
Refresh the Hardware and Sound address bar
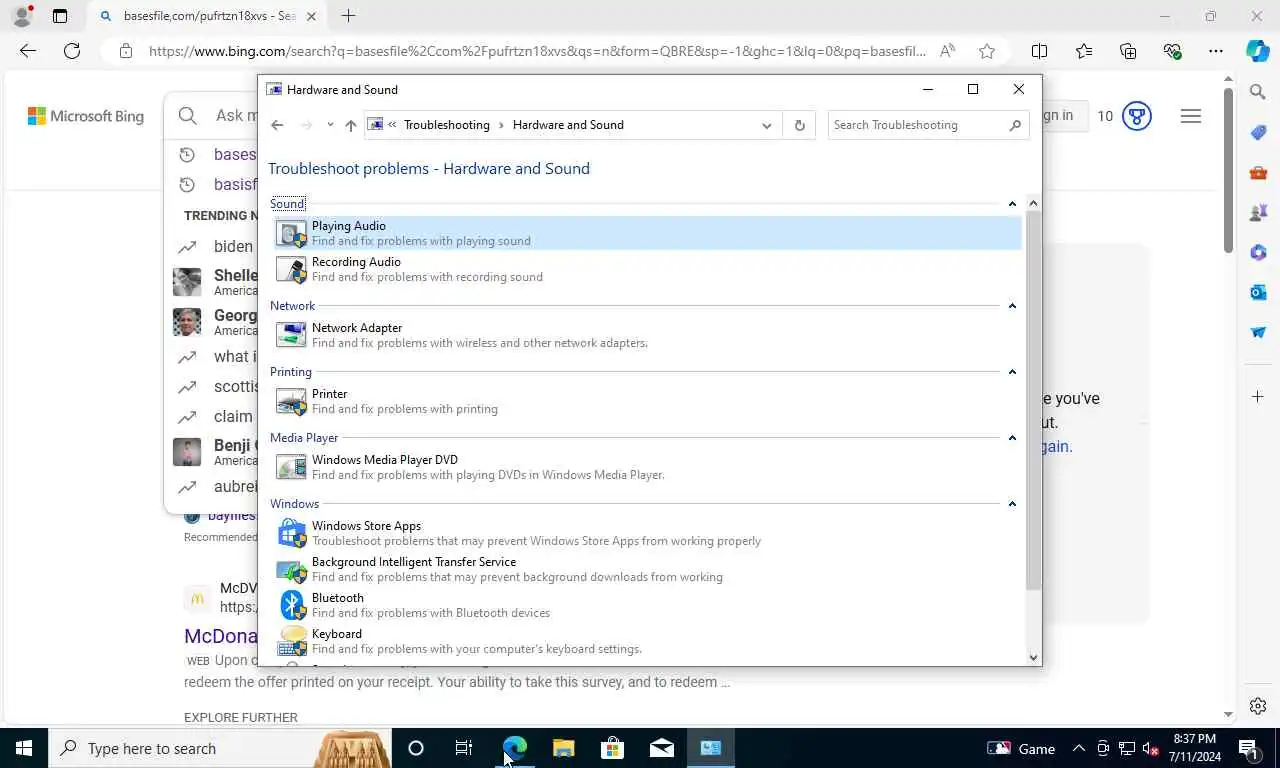799,125
